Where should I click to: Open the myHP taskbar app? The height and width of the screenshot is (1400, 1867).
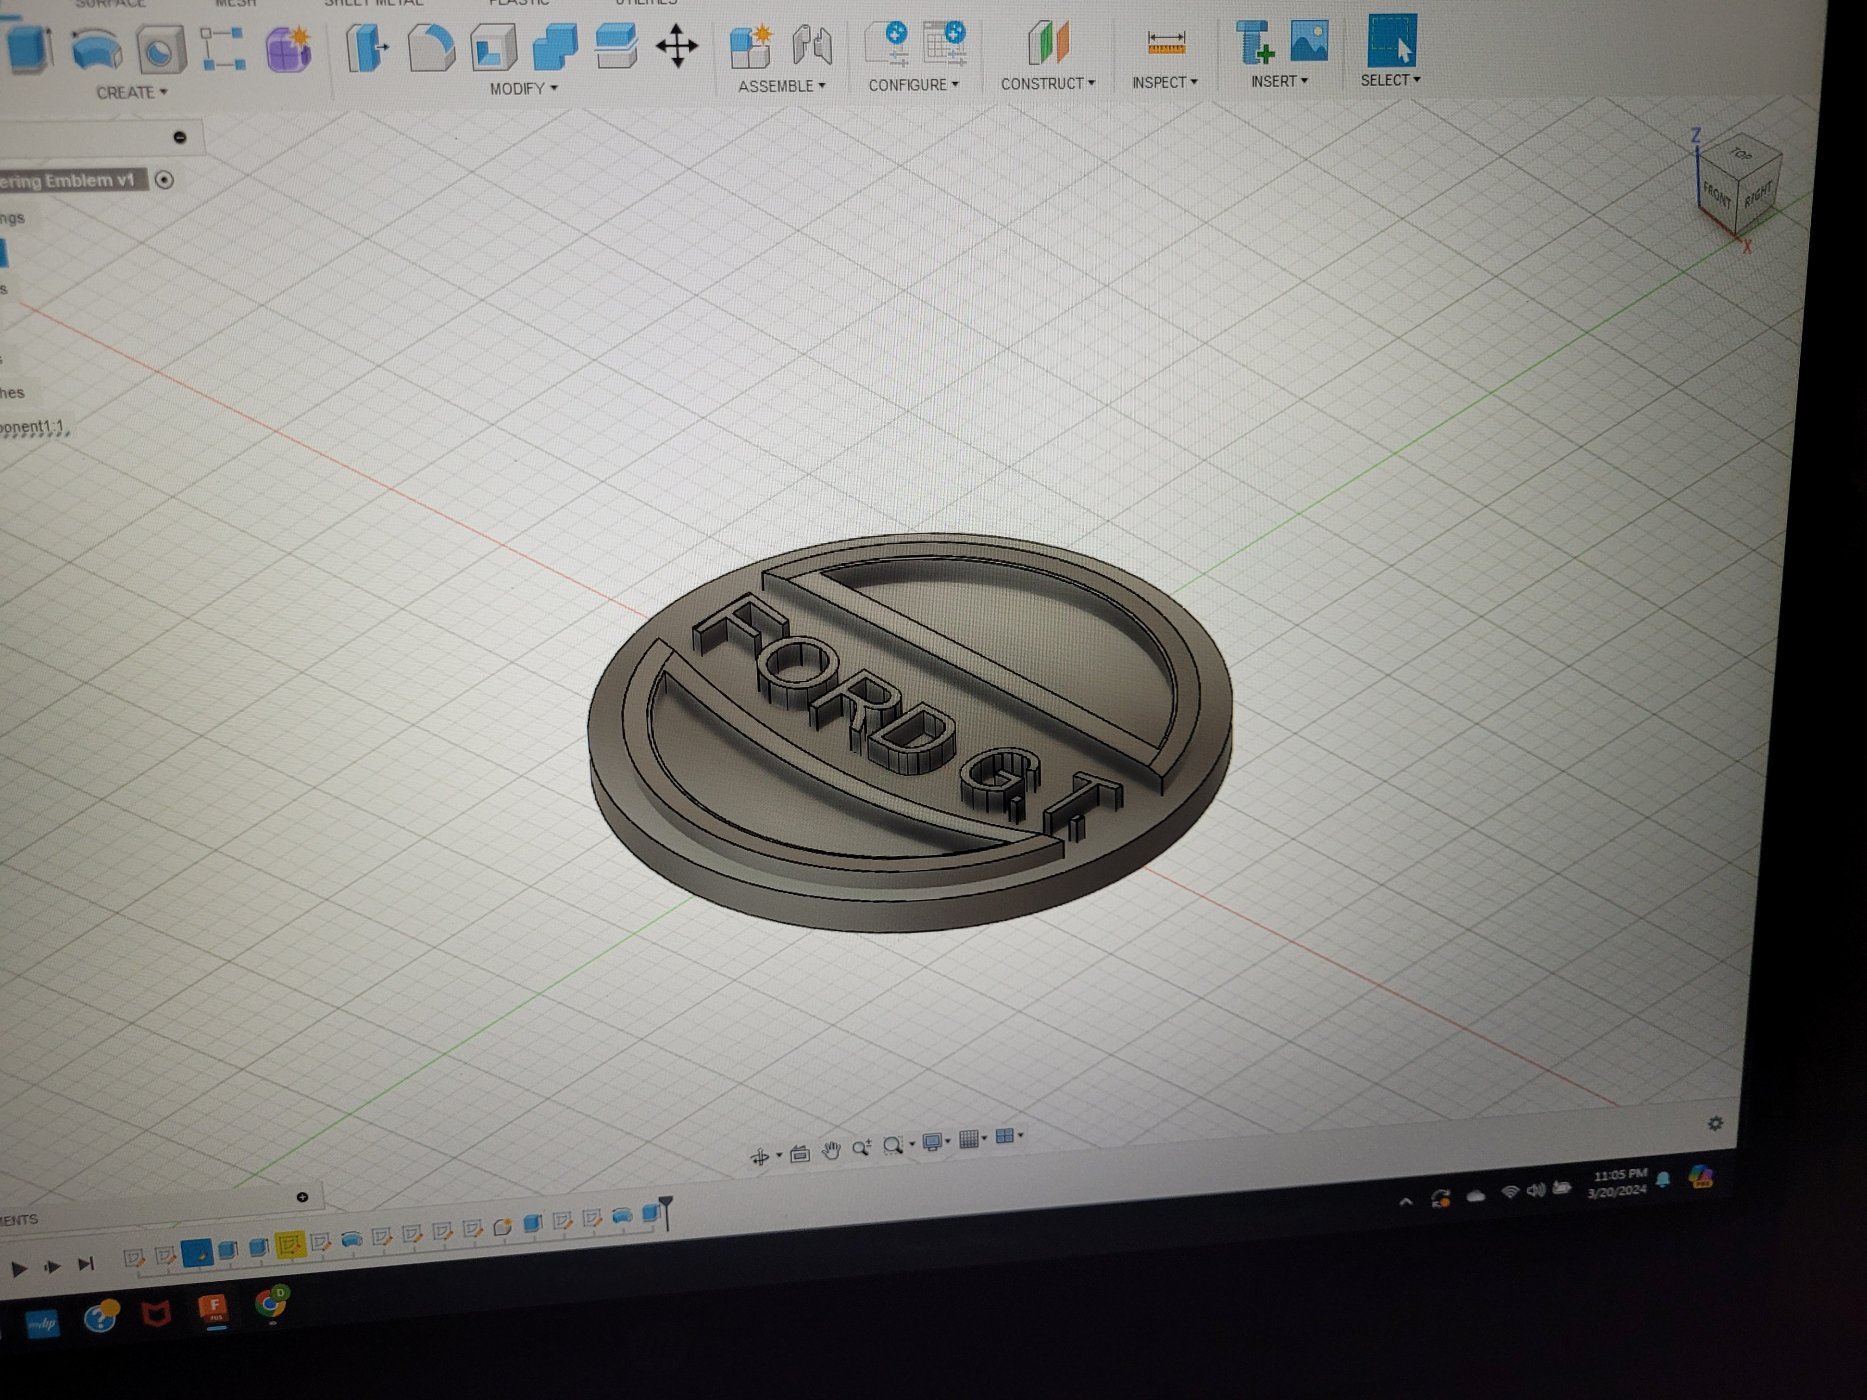click(x=41, y=1324)
